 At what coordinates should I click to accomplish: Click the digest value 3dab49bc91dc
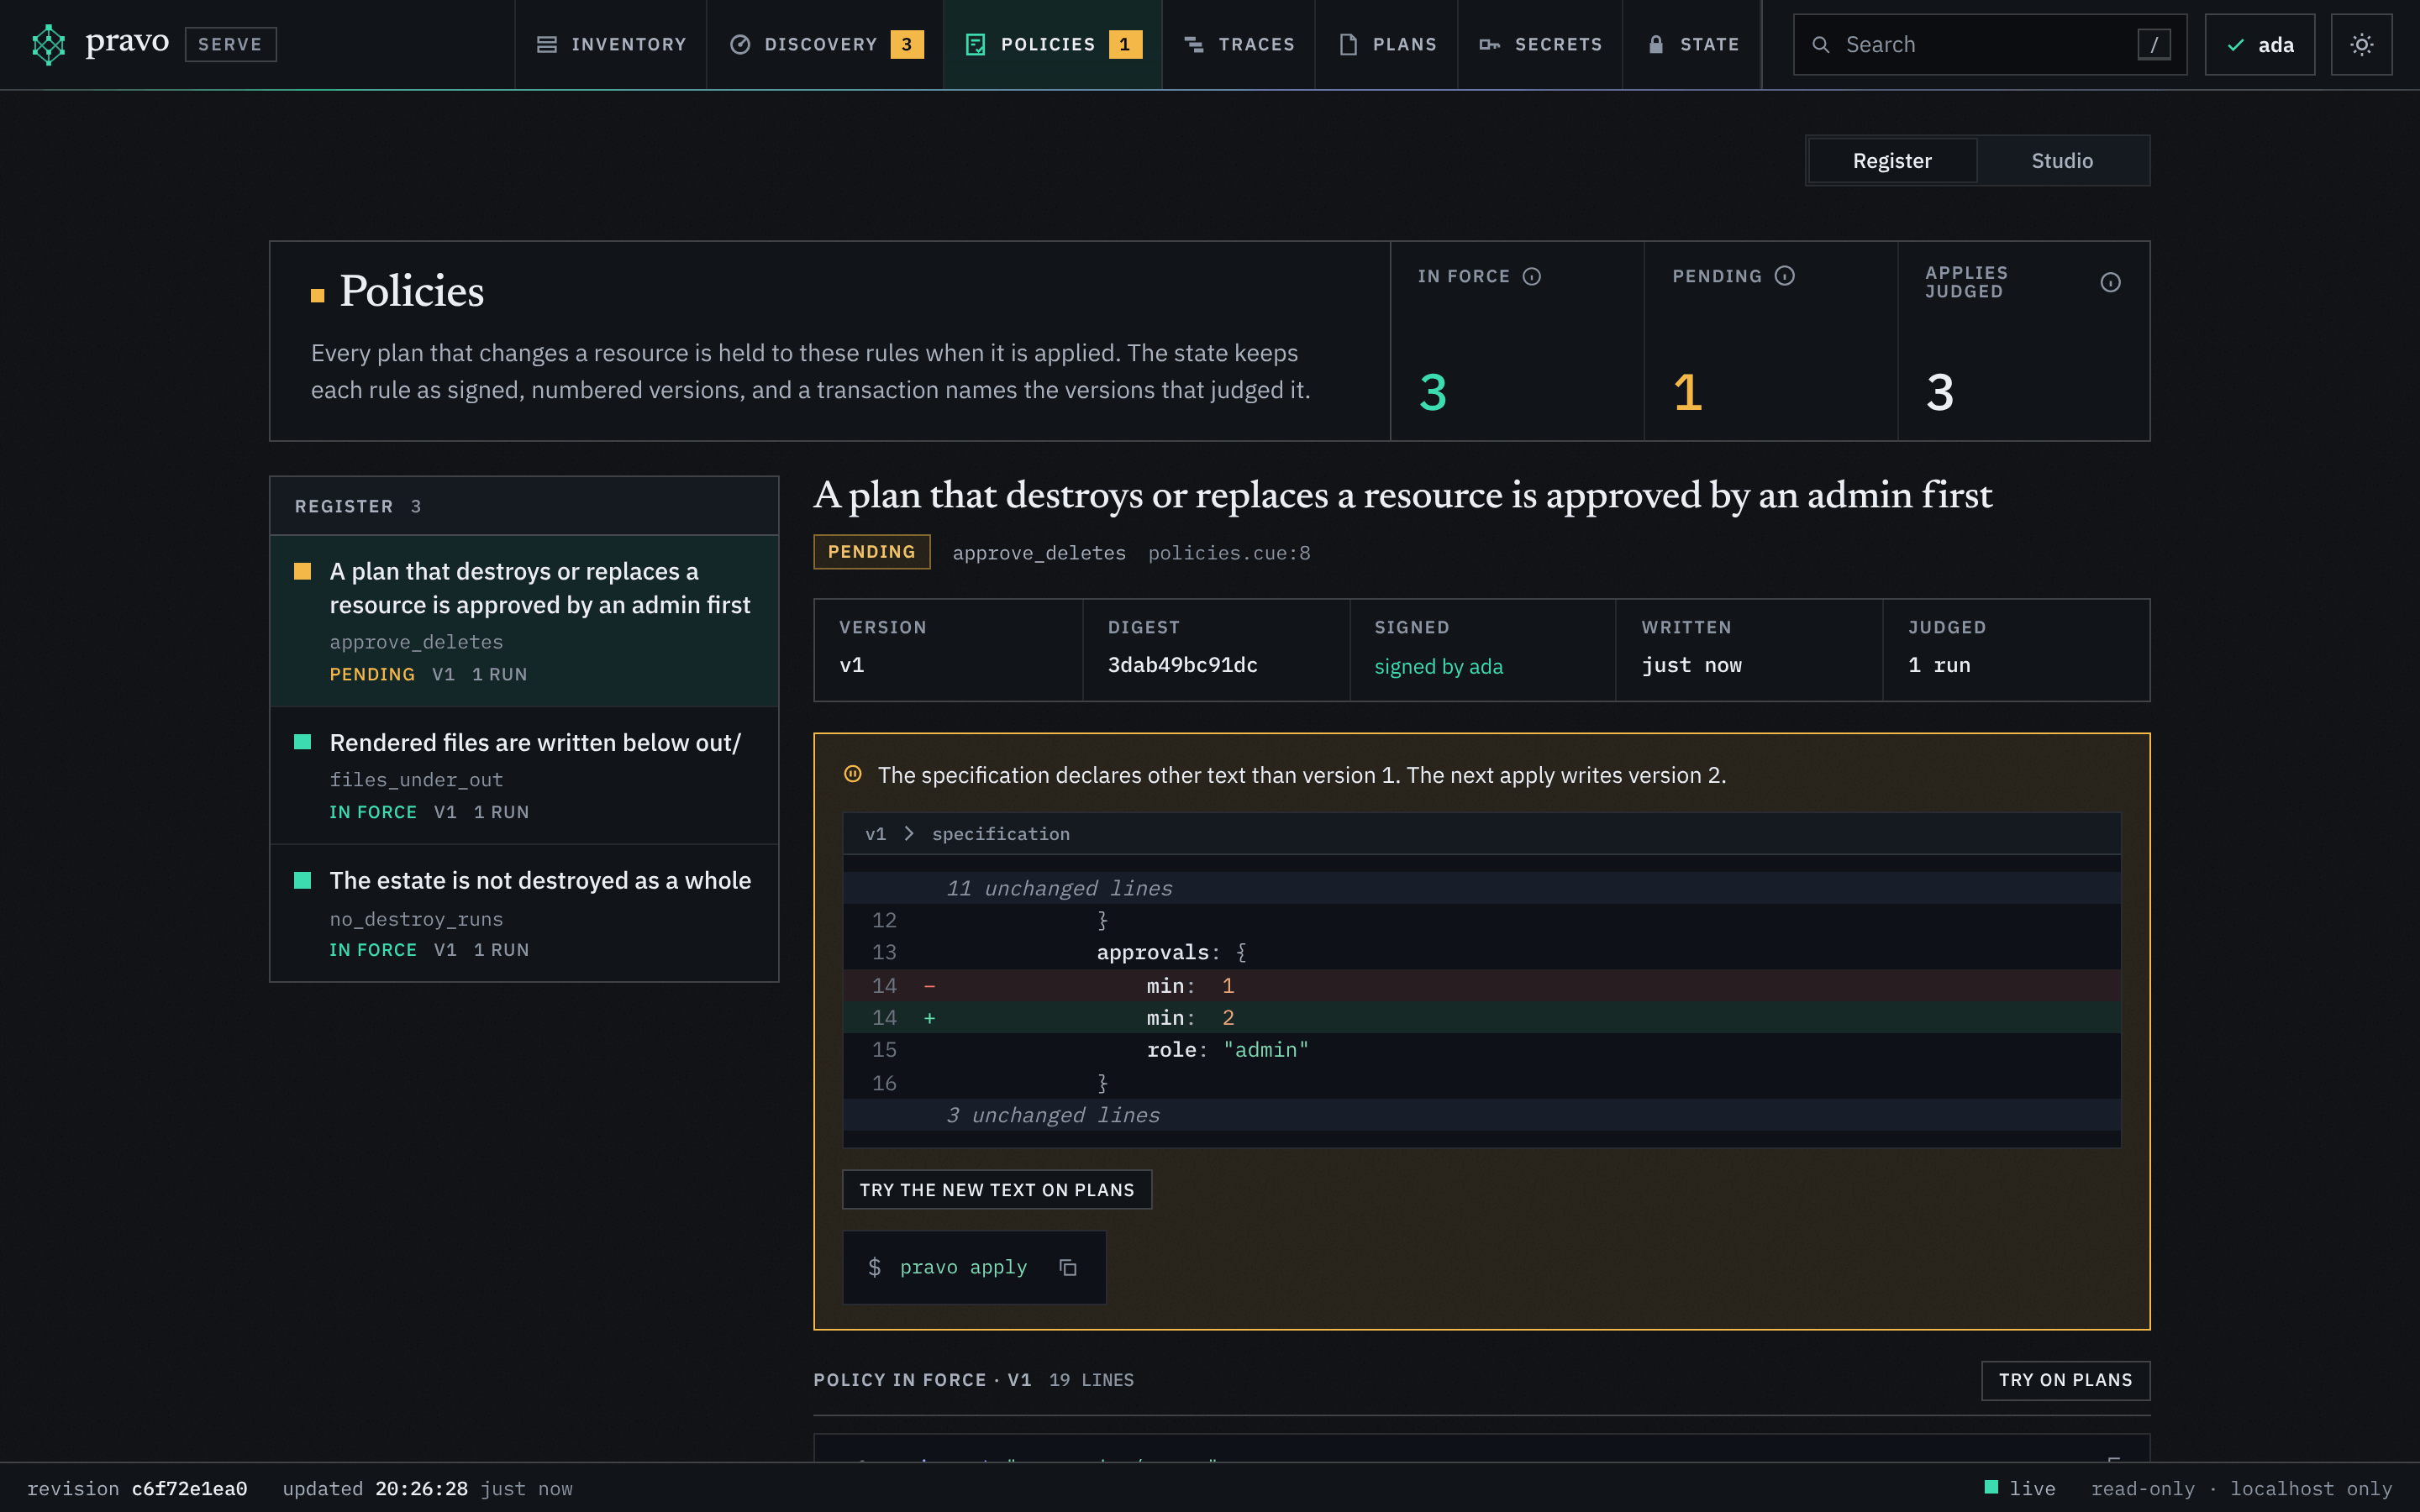coord(1182,665)
